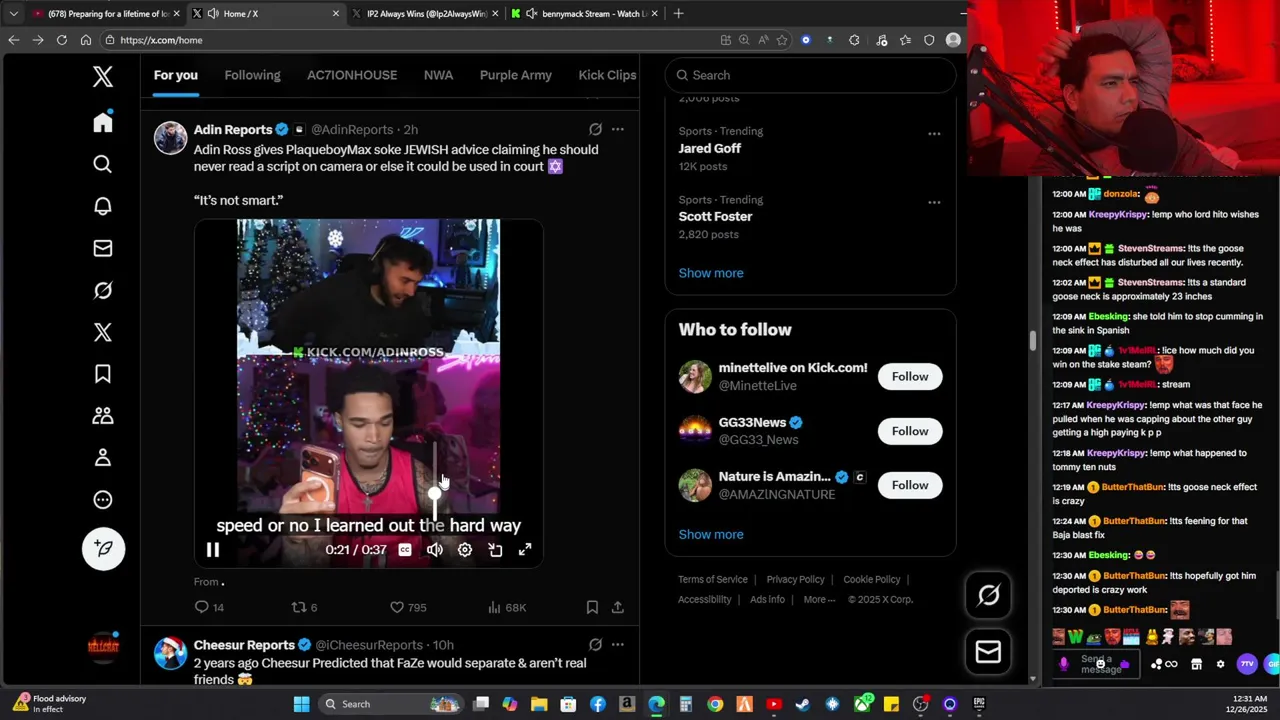The height and width of the screenshot is (720, 1280).
Task: Click Send a message chat box
Action: (x=1096, y=664)
